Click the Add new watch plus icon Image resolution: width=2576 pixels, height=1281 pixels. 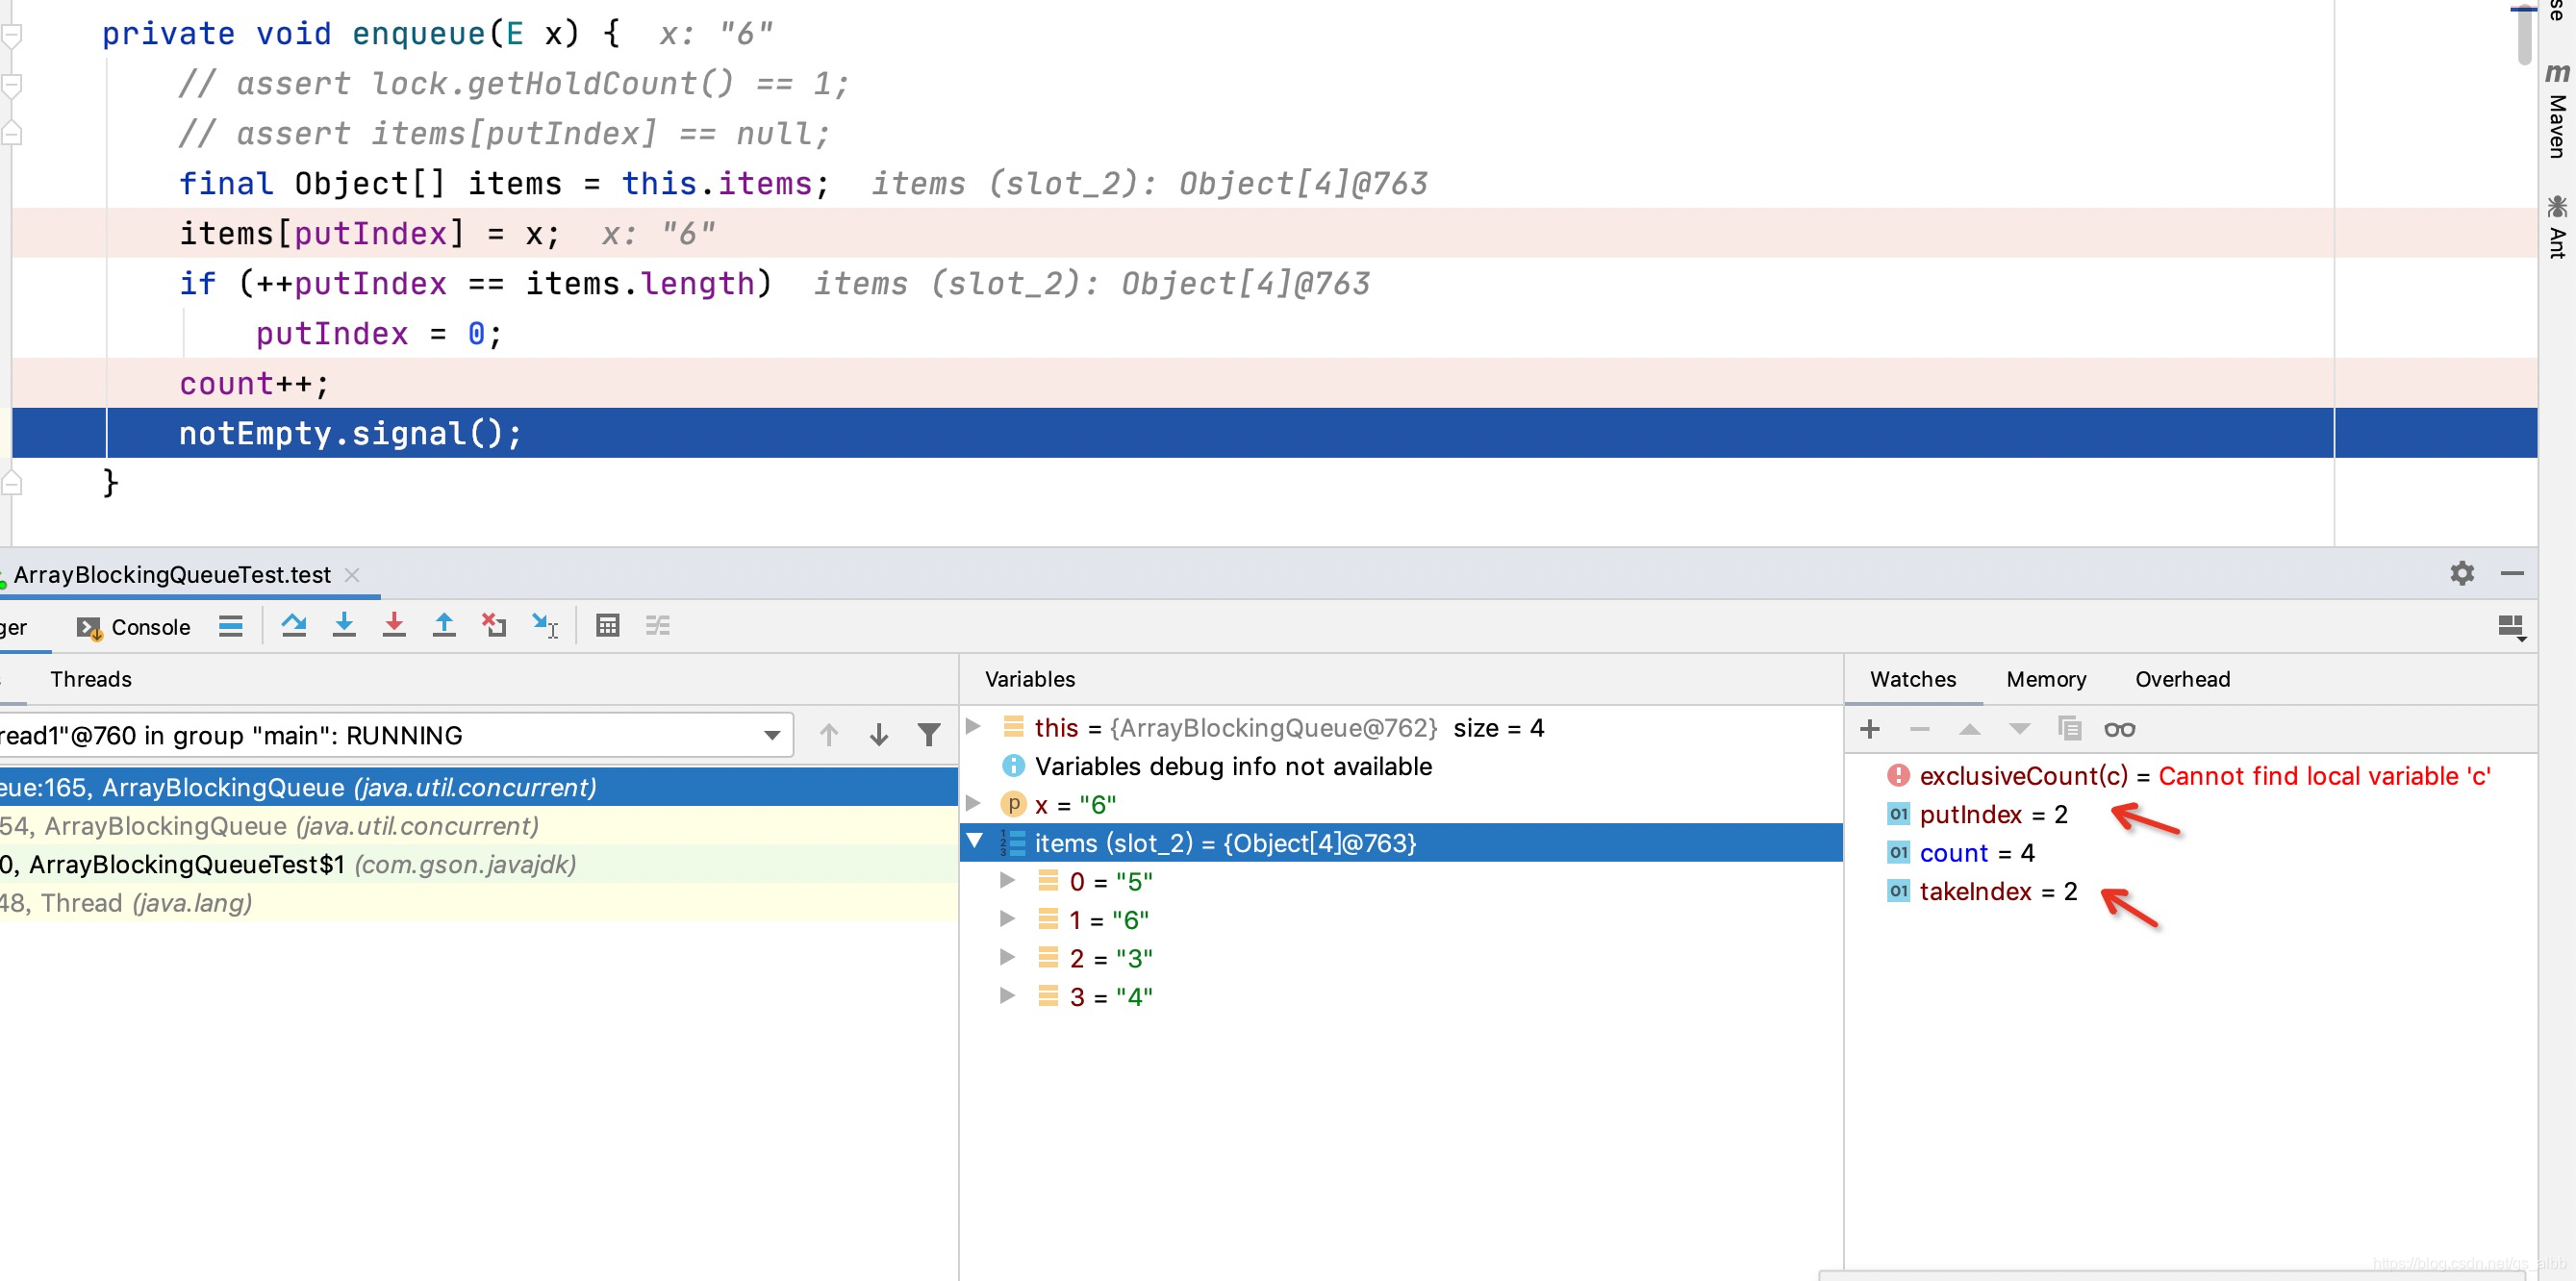[x=1869, y=729]
